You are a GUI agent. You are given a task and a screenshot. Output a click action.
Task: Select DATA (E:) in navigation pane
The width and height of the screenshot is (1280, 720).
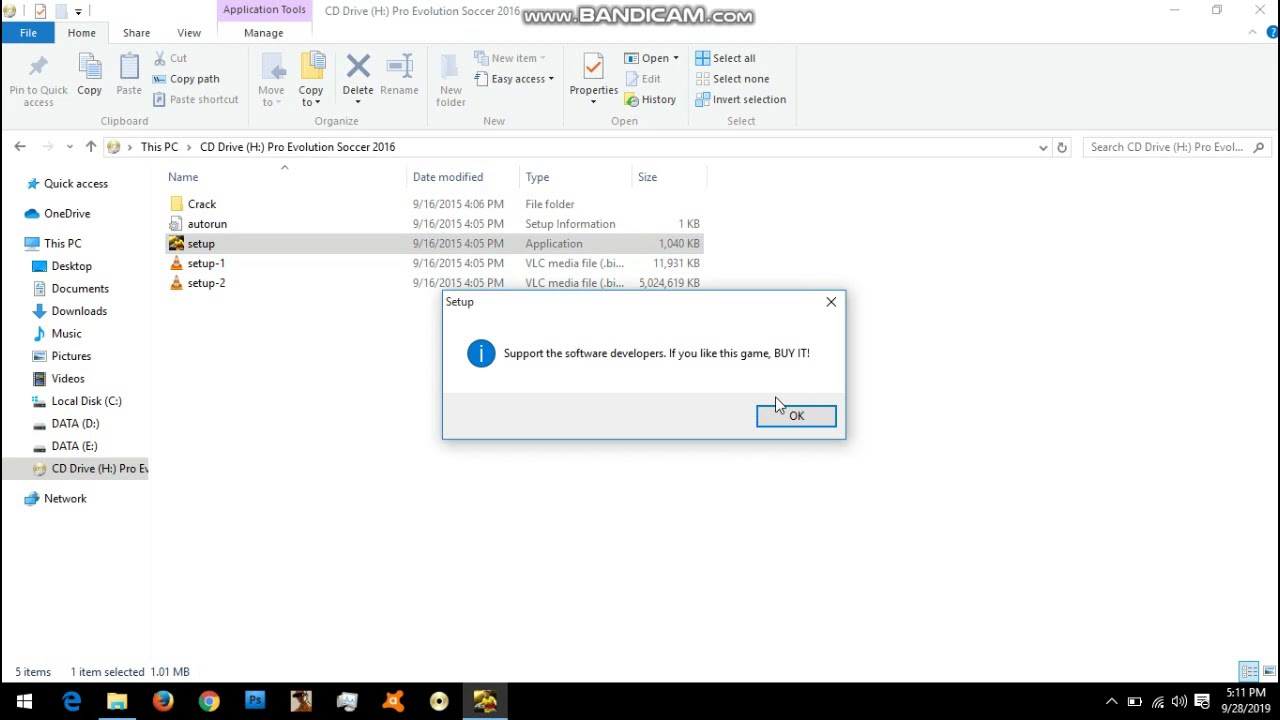[x=74, y=446]
